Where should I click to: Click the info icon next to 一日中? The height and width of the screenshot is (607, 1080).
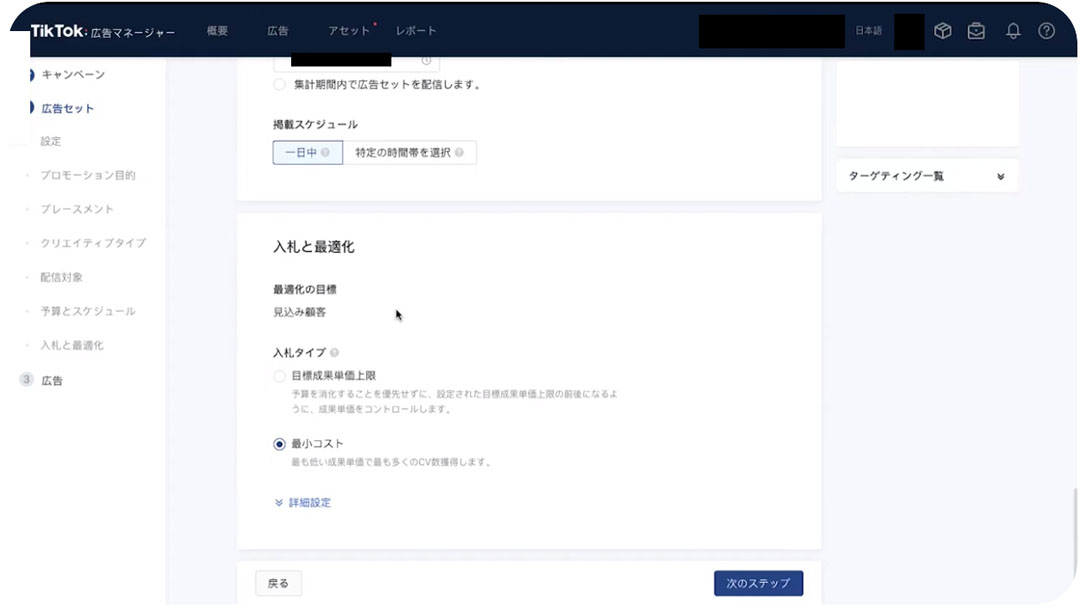[x=326, y=153]
